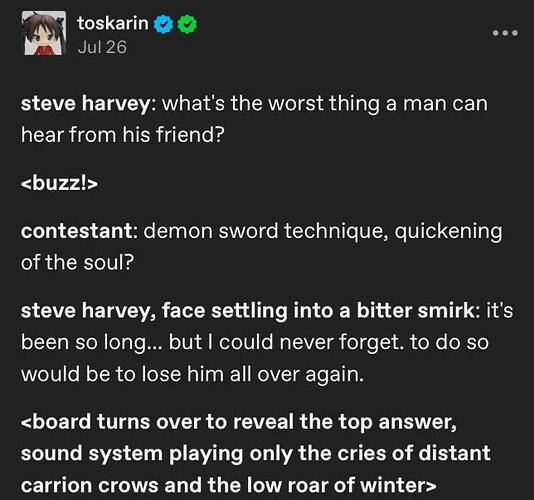Open the Jul 26 post timestamp
This screenshot has width=534, height=500.
click(x=102, y=47)
